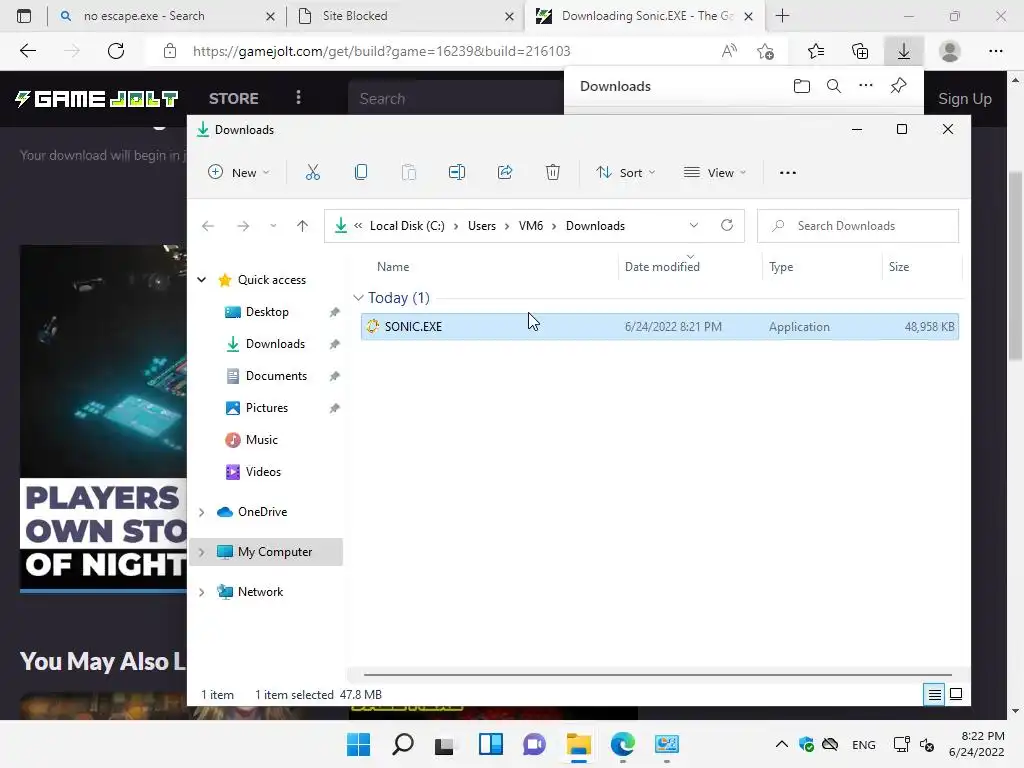
Task: Click the Cut scissors icon in File Explorer
Action: [313, 172]
